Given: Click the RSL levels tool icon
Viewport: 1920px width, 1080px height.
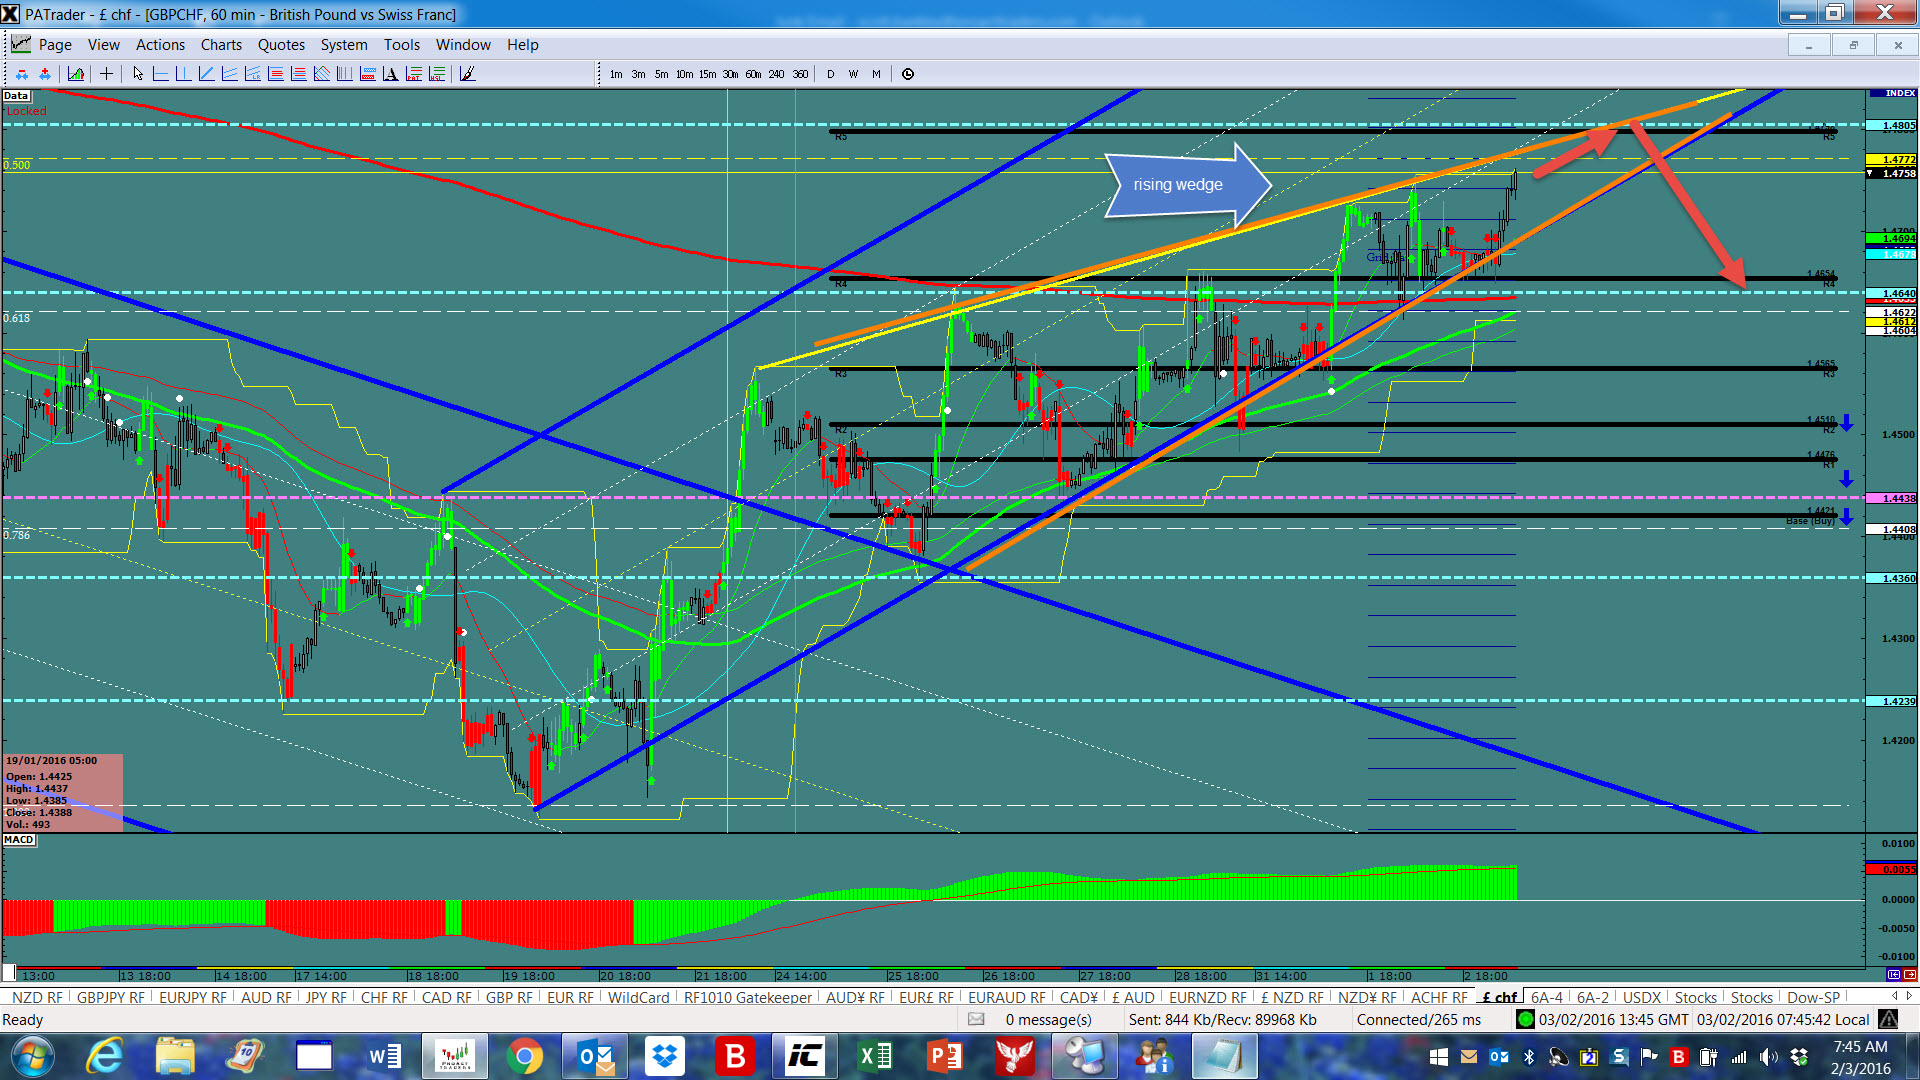Looking at the screenshot, I should pos(437,73).
